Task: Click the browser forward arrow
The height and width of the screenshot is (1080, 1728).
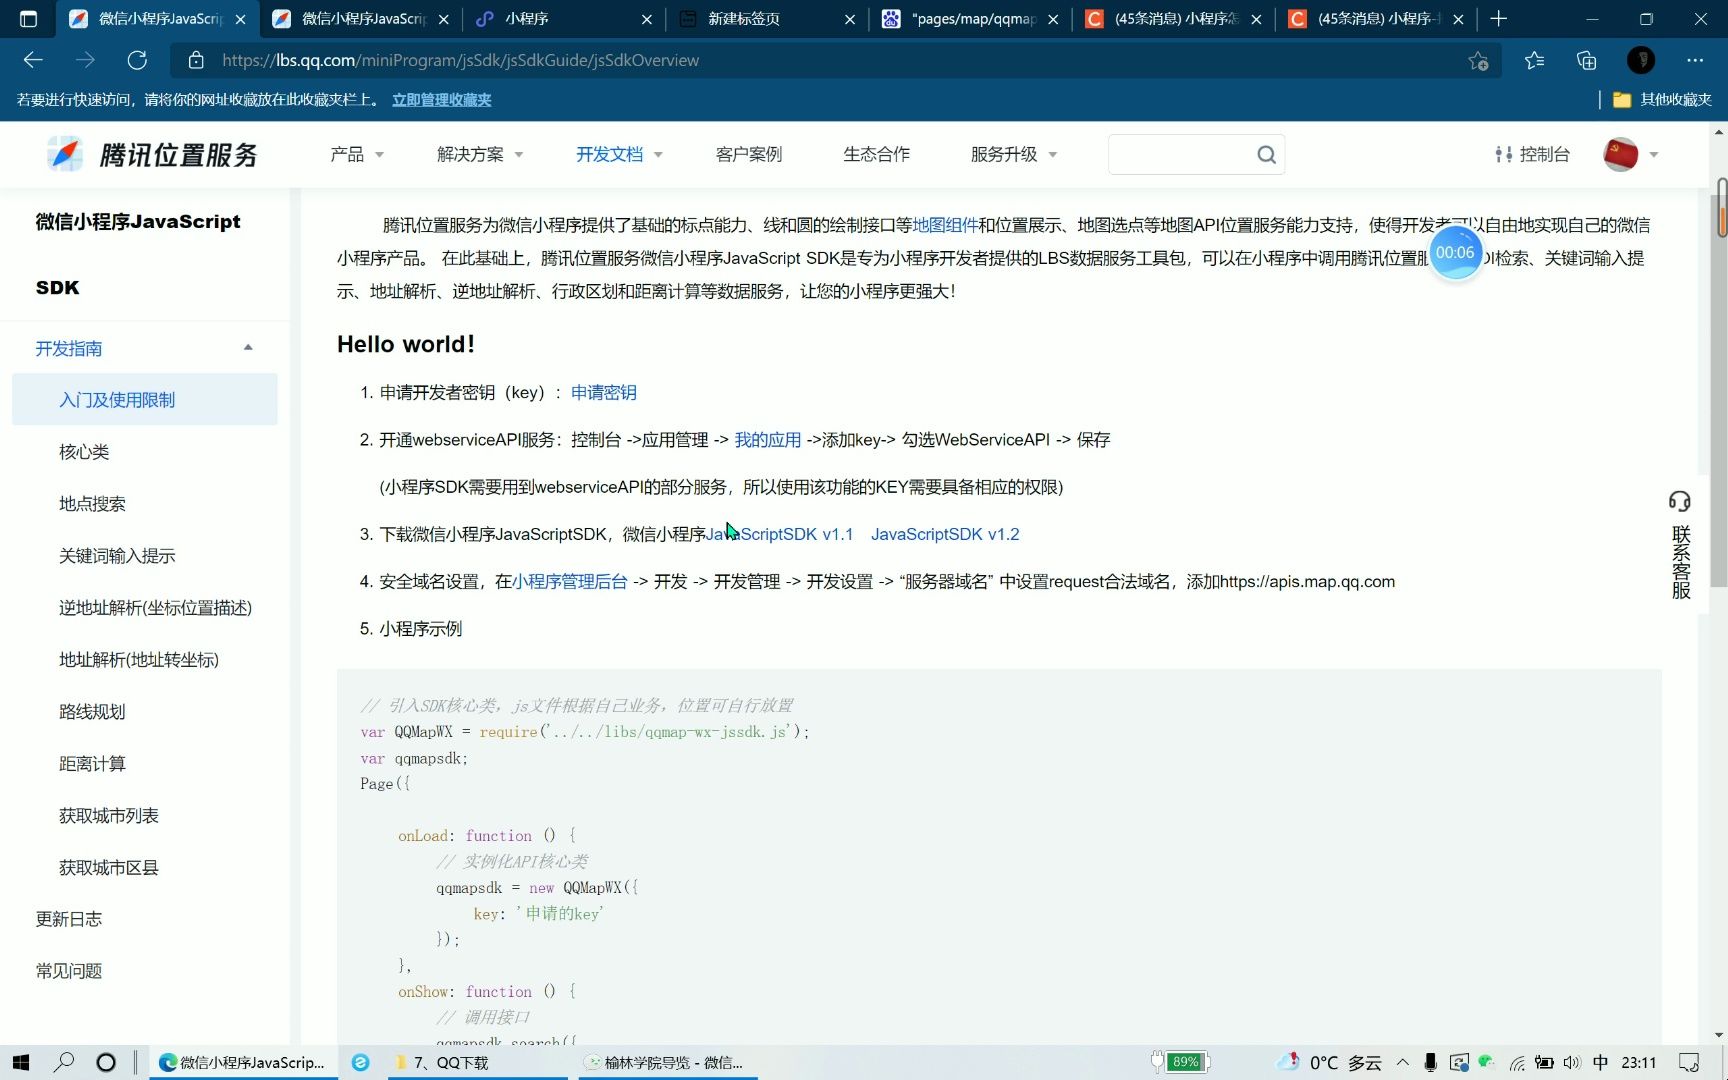Action: tap(85, 60)
